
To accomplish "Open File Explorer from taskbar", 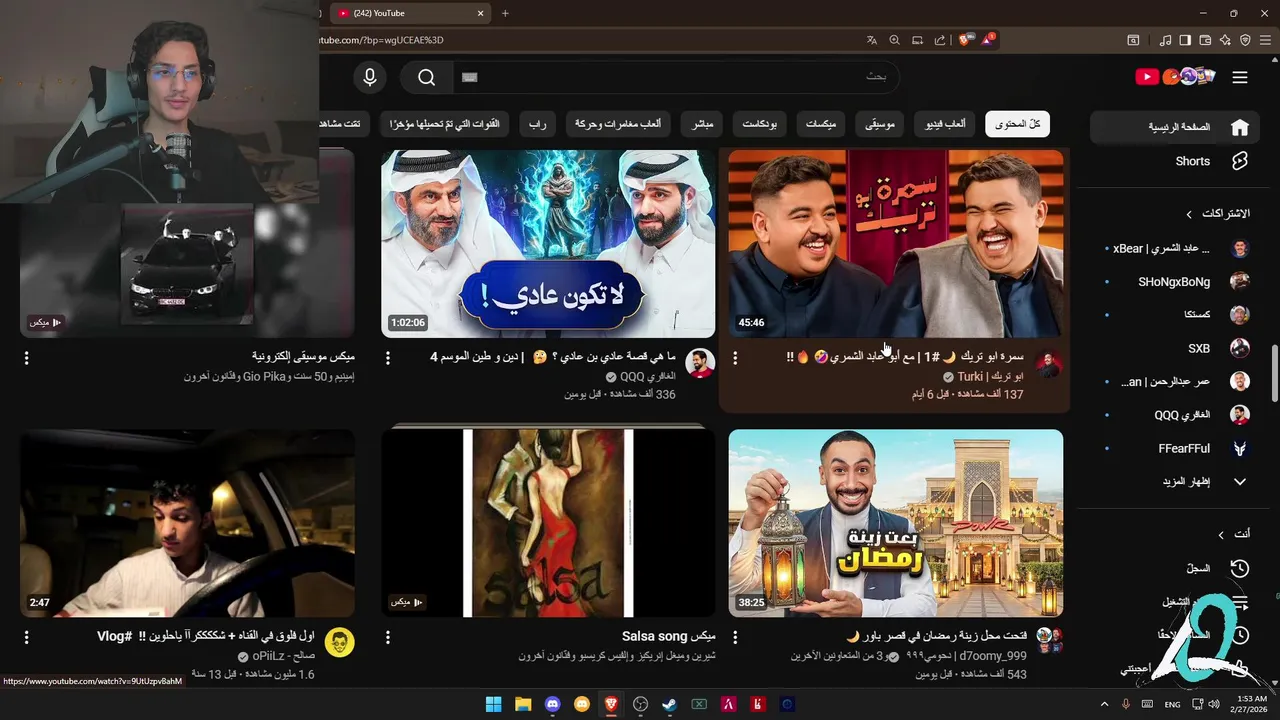I will coord(523,704).
